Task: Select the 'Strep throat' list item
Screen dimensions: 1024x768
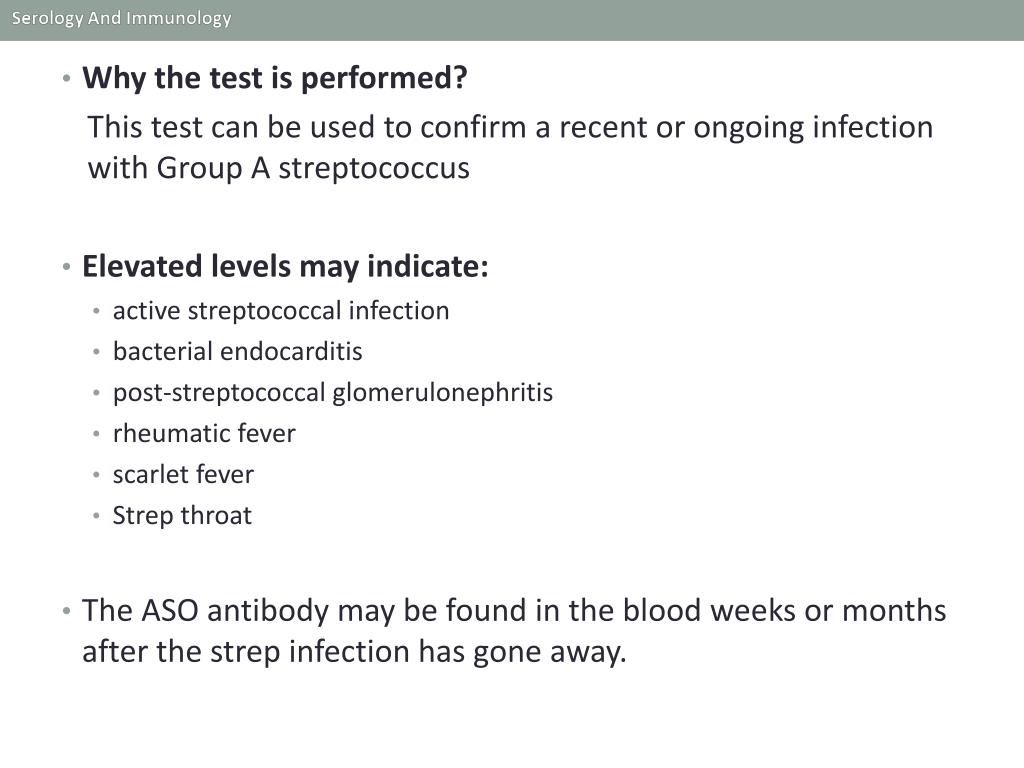Action: point(182,516)
